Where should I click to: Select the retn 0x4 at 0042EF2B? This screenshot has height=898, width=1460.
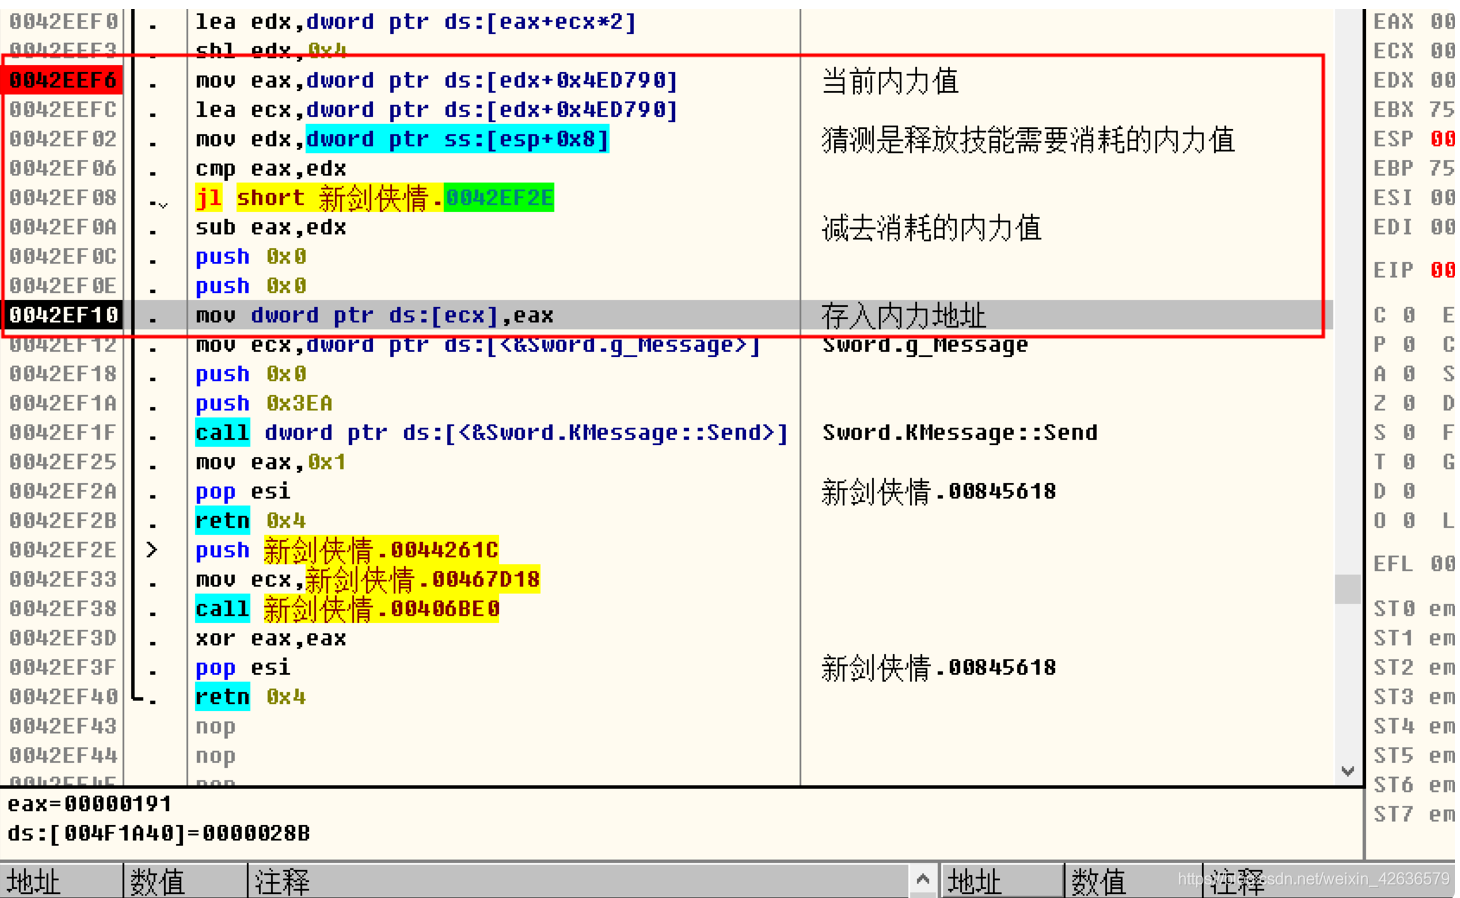(250, 521)
